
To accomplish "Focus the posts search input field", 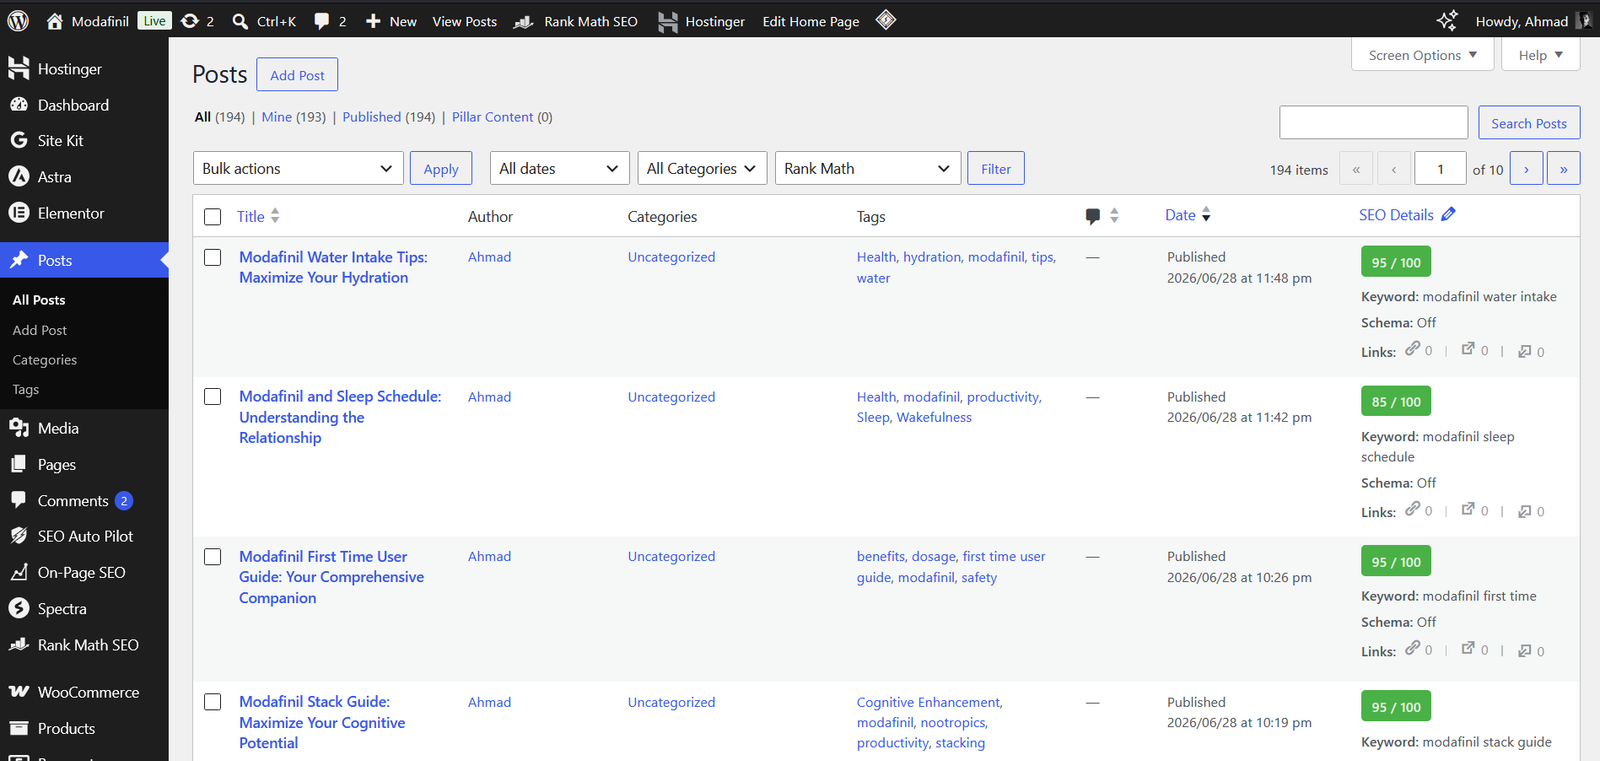I will 1373,123.
